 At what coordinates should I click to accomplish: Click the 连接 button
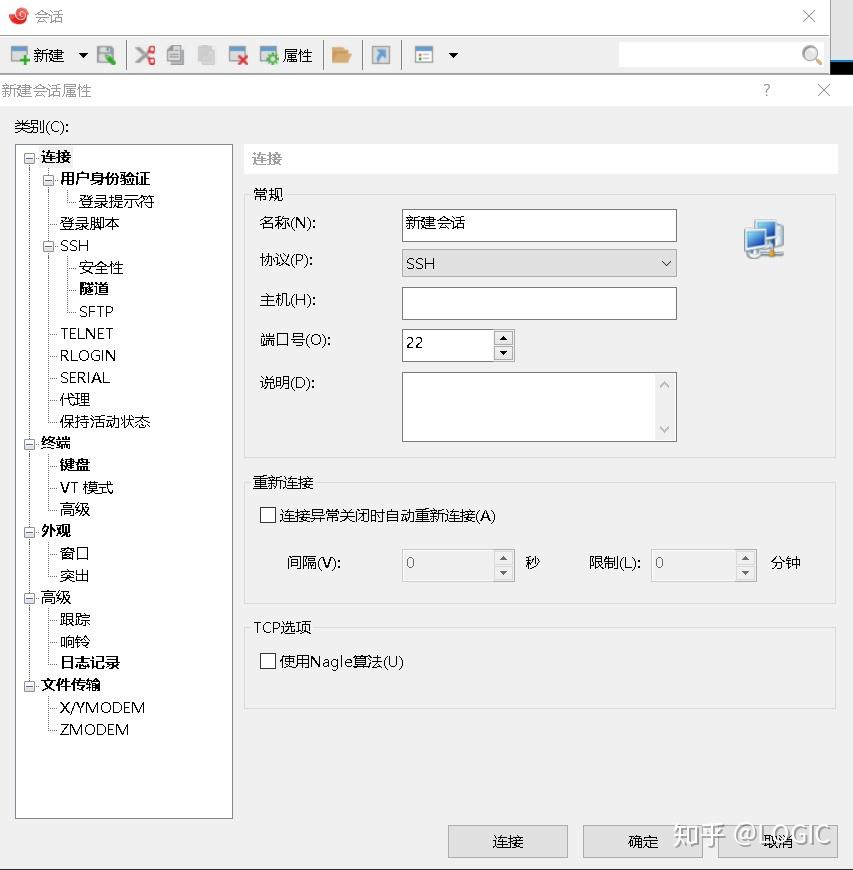(507, 841)
